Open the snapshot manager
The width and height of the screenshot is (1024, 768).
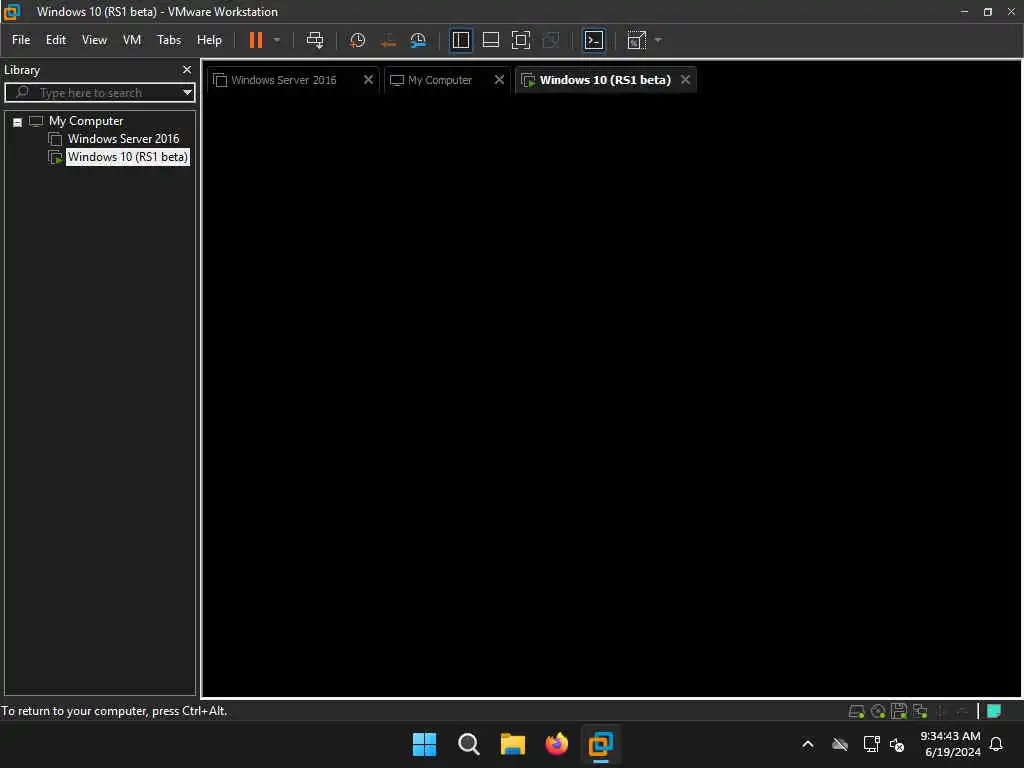coord(418,40)
